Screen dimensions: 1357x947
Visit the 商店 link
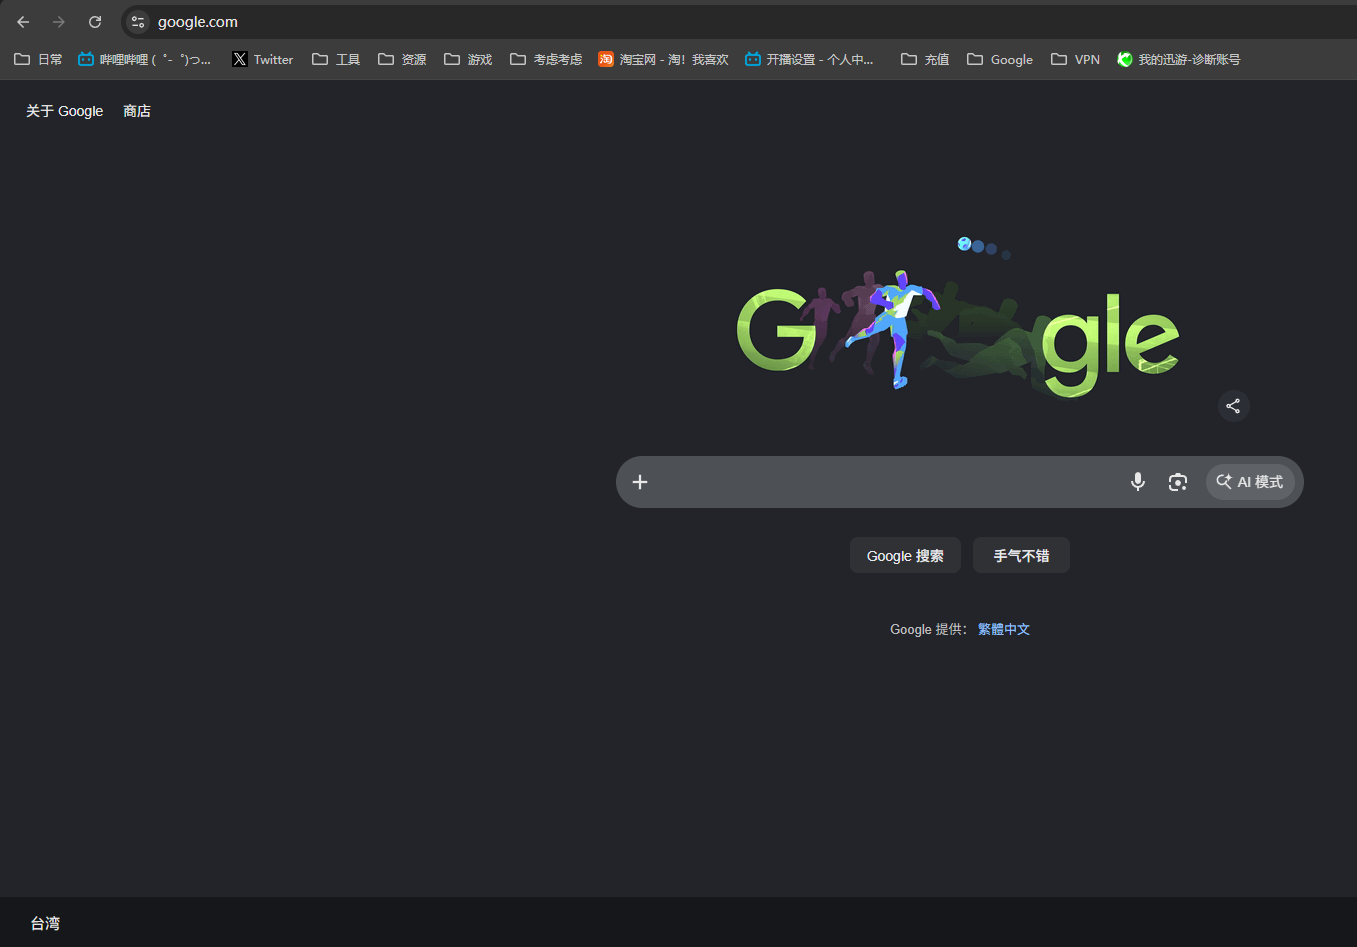(137, 111)
